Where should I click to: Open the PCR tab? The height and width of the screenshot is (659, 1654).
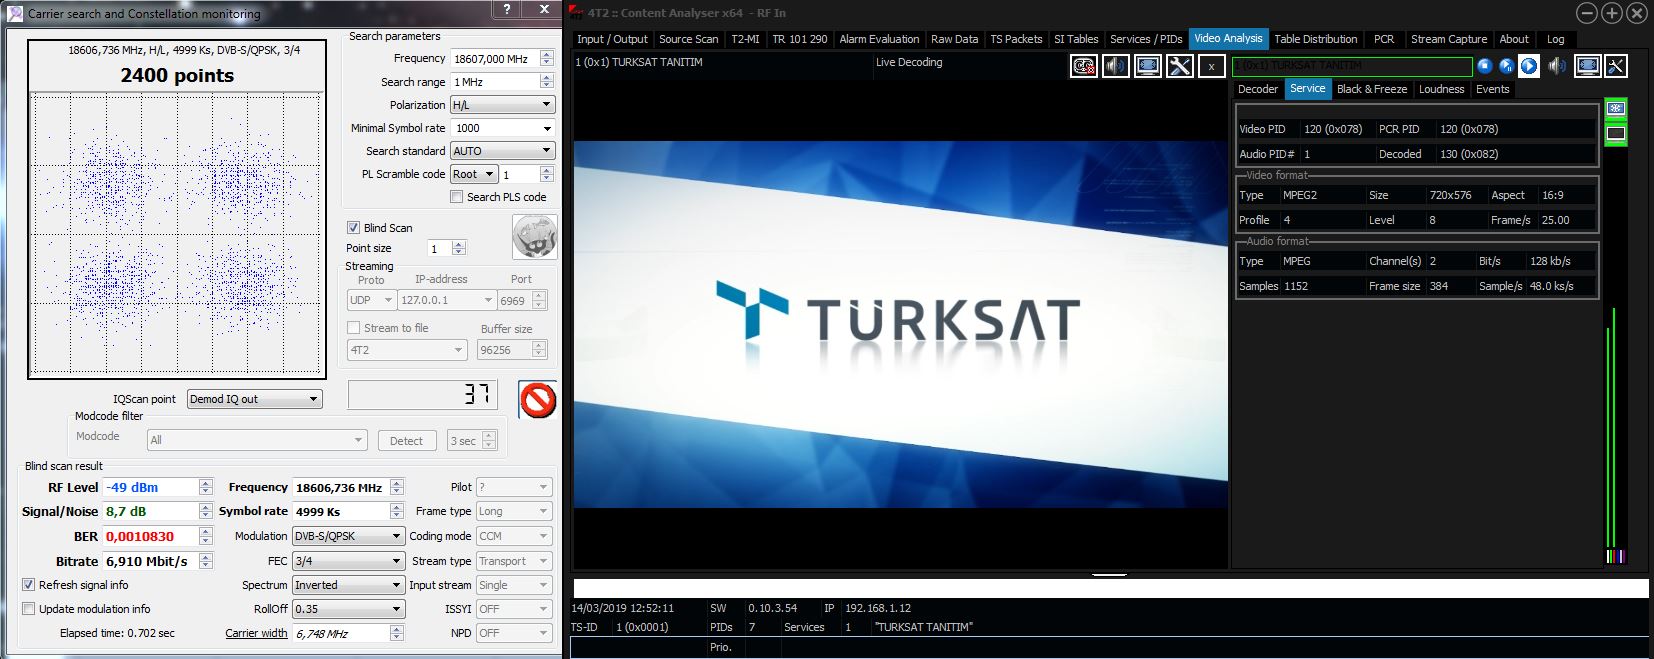click(x=1384, y=39)
